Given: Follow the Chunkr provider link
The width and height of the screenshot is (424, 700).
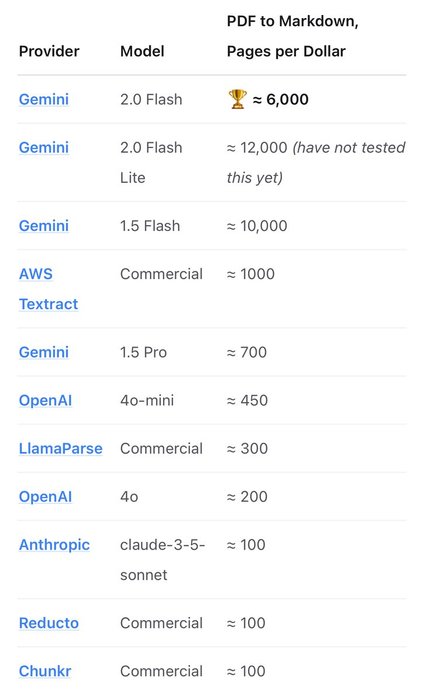Looking at the screenshot, I should pos(45,671).
